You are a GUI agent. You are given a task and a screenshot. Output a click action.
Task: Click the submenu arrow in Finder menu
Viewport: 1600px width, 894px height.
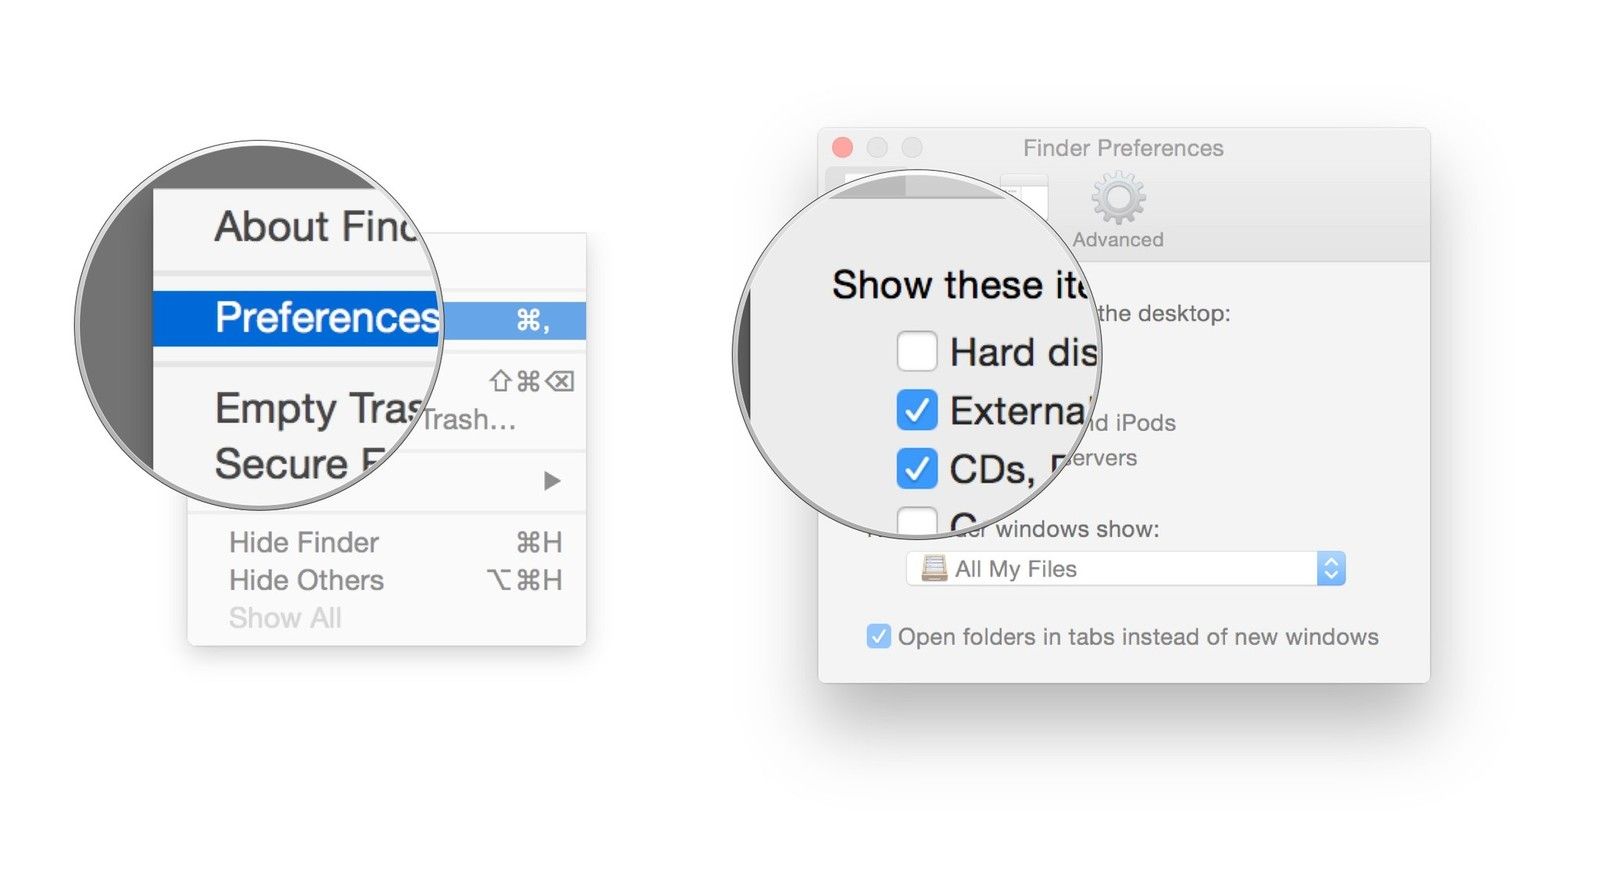pyautogui.click(x=552, y=481)
